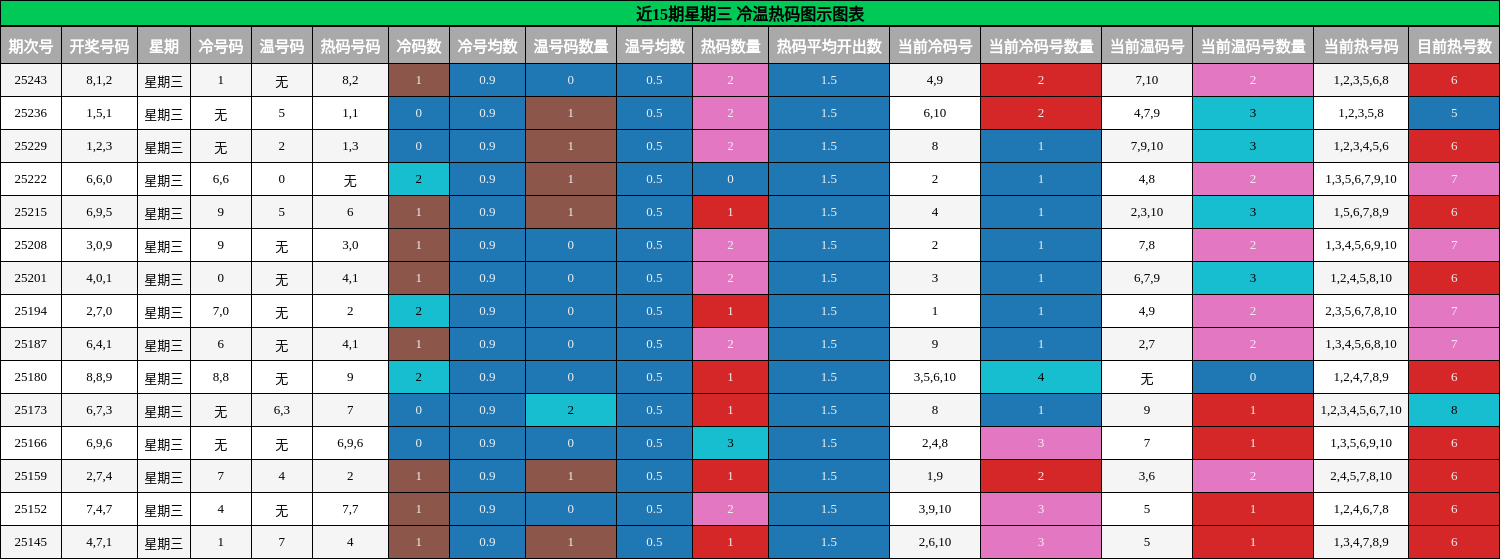Click period number 25152
Screen dimensions: 1500x559
coord(30,509)
